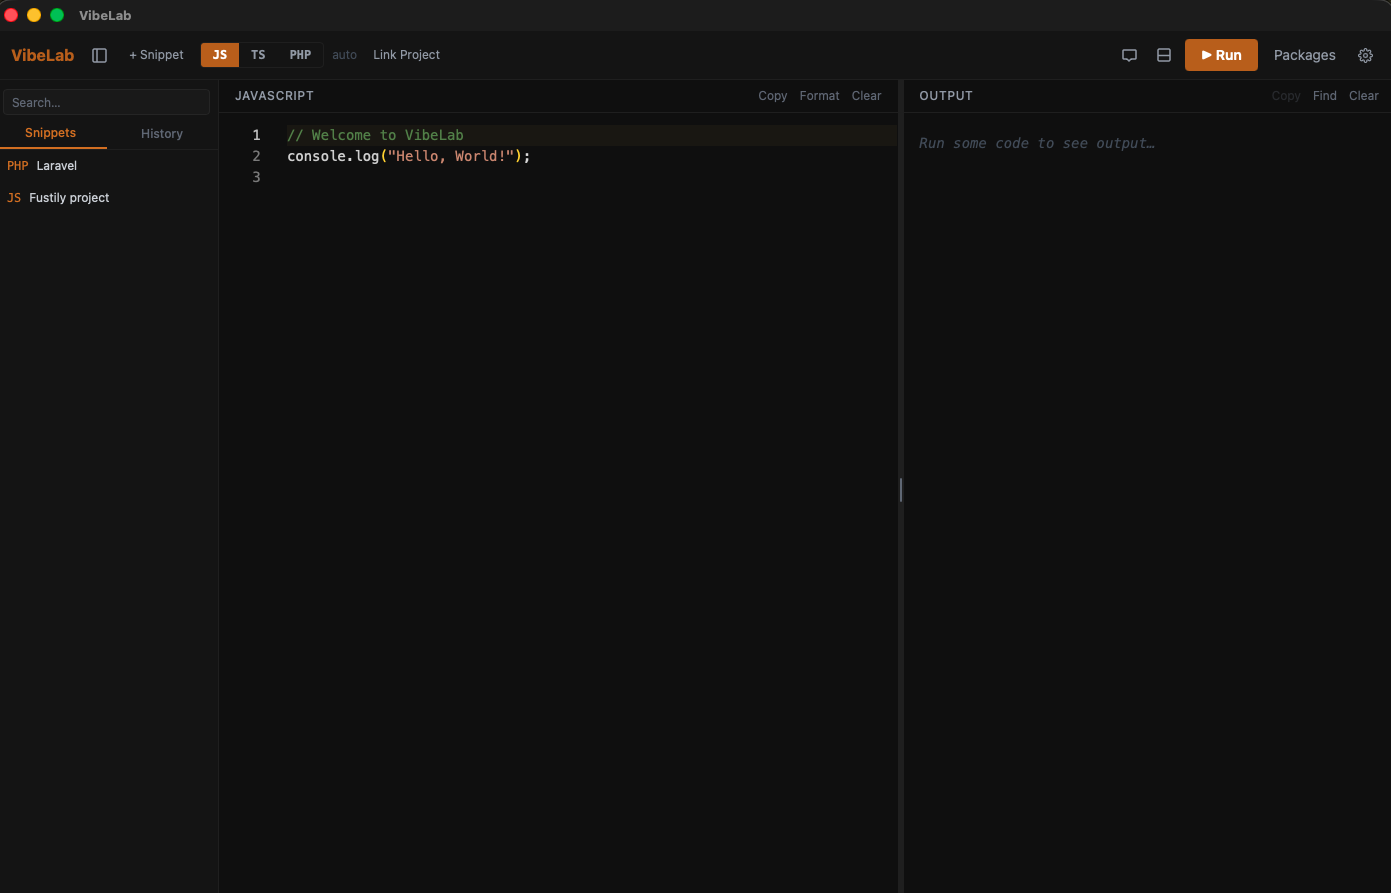Copy the output
The width and height of the screenshot is (1391, 893).
pyautogui.click(x=1286, y=96)
